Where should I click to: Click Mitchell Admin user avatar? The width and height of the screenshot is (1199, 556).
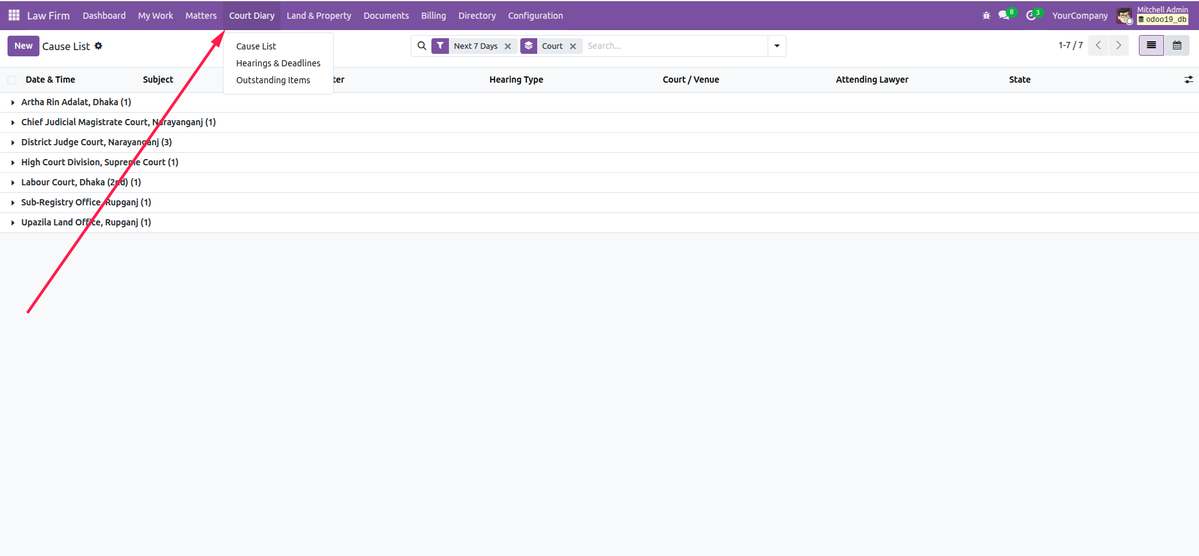(1124, 15)
